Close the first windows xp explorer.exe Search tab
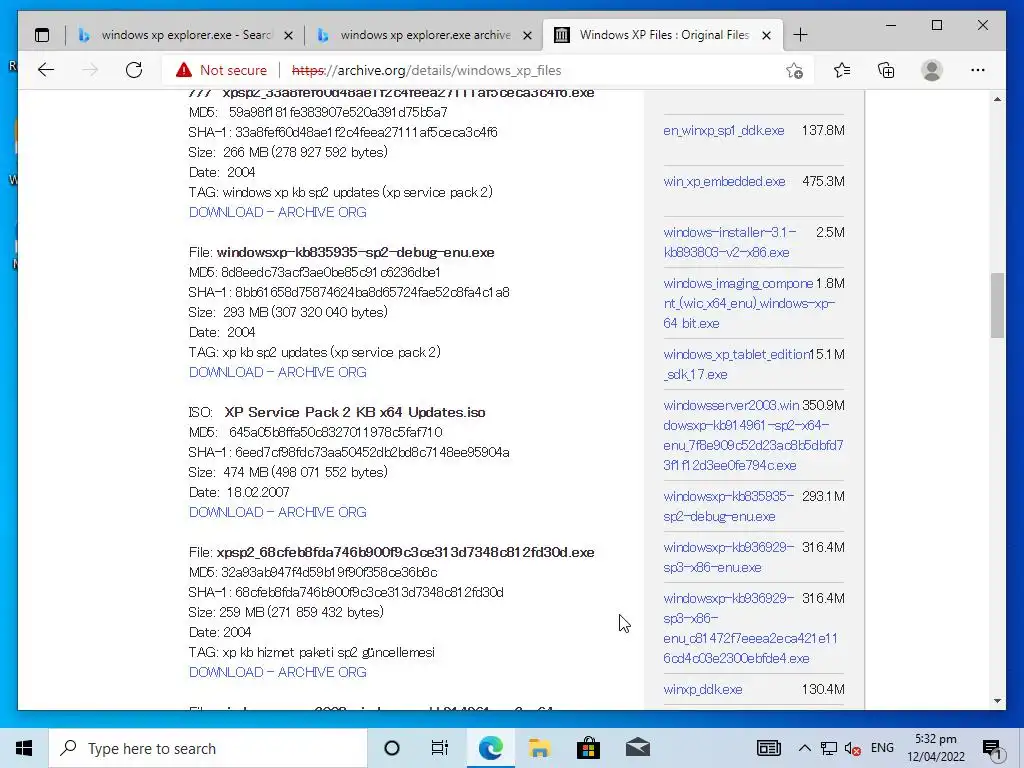The image size is (1024, 768). 288,35
